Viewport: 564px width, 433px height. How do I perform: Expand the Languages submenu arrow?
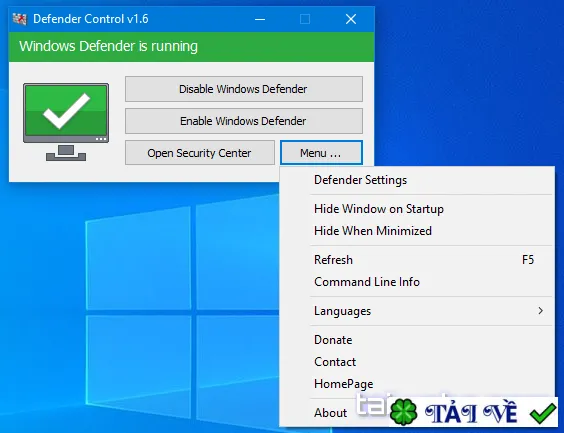tap(540, 311)
